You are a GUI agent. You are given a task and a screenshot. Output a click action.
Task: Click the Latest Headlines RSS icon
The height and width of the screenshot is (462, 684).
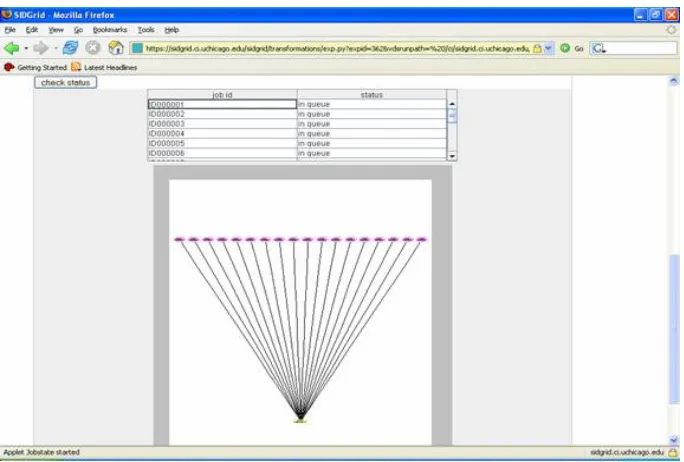[76, 67]
